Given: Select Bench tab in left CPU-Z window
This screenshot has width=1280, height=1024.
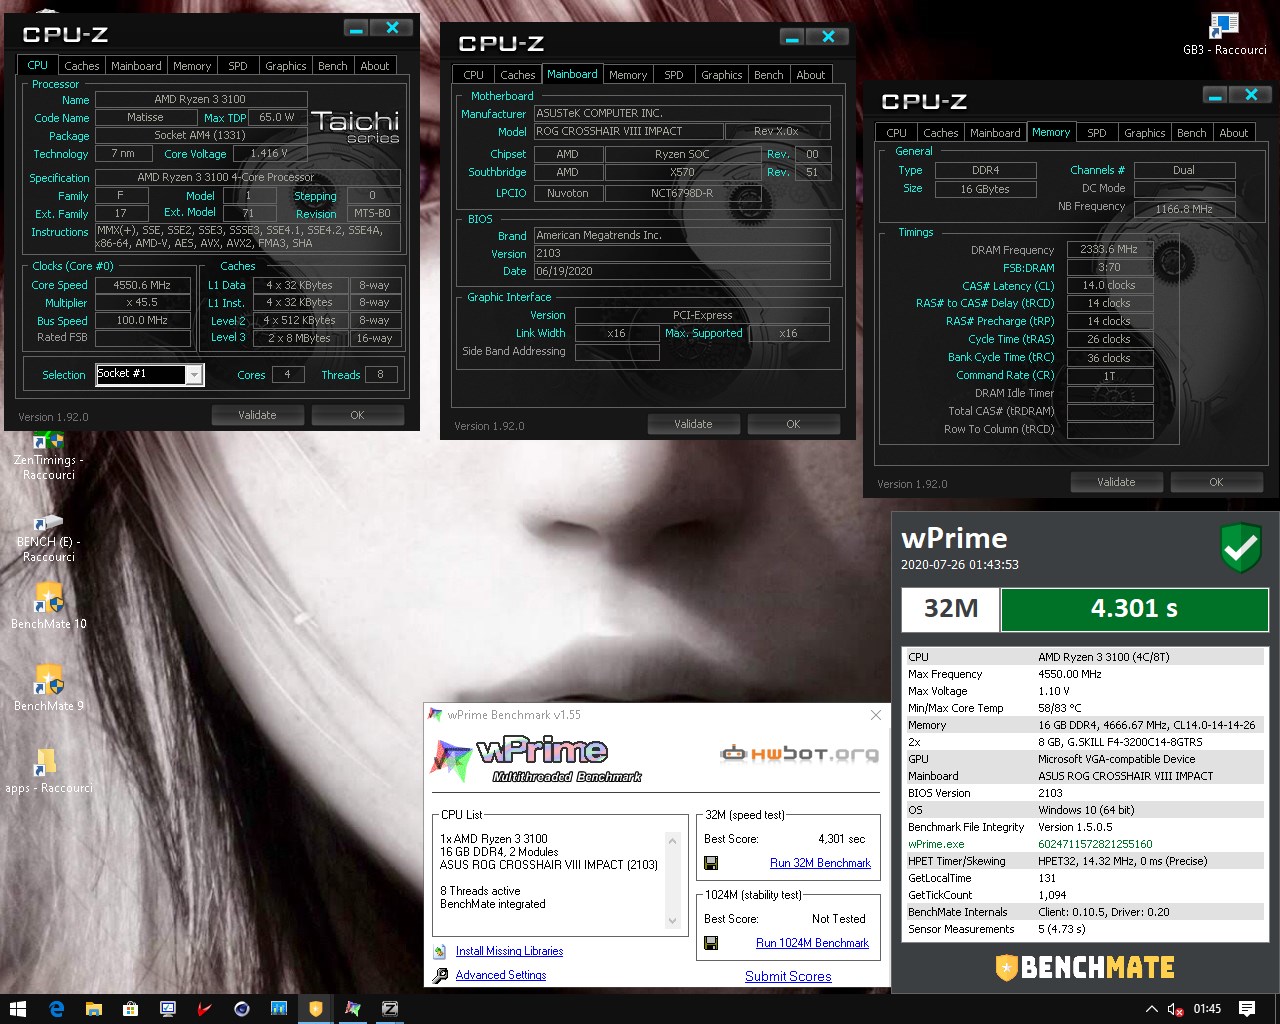Looking at the screenshot, I should coord(333,66).
